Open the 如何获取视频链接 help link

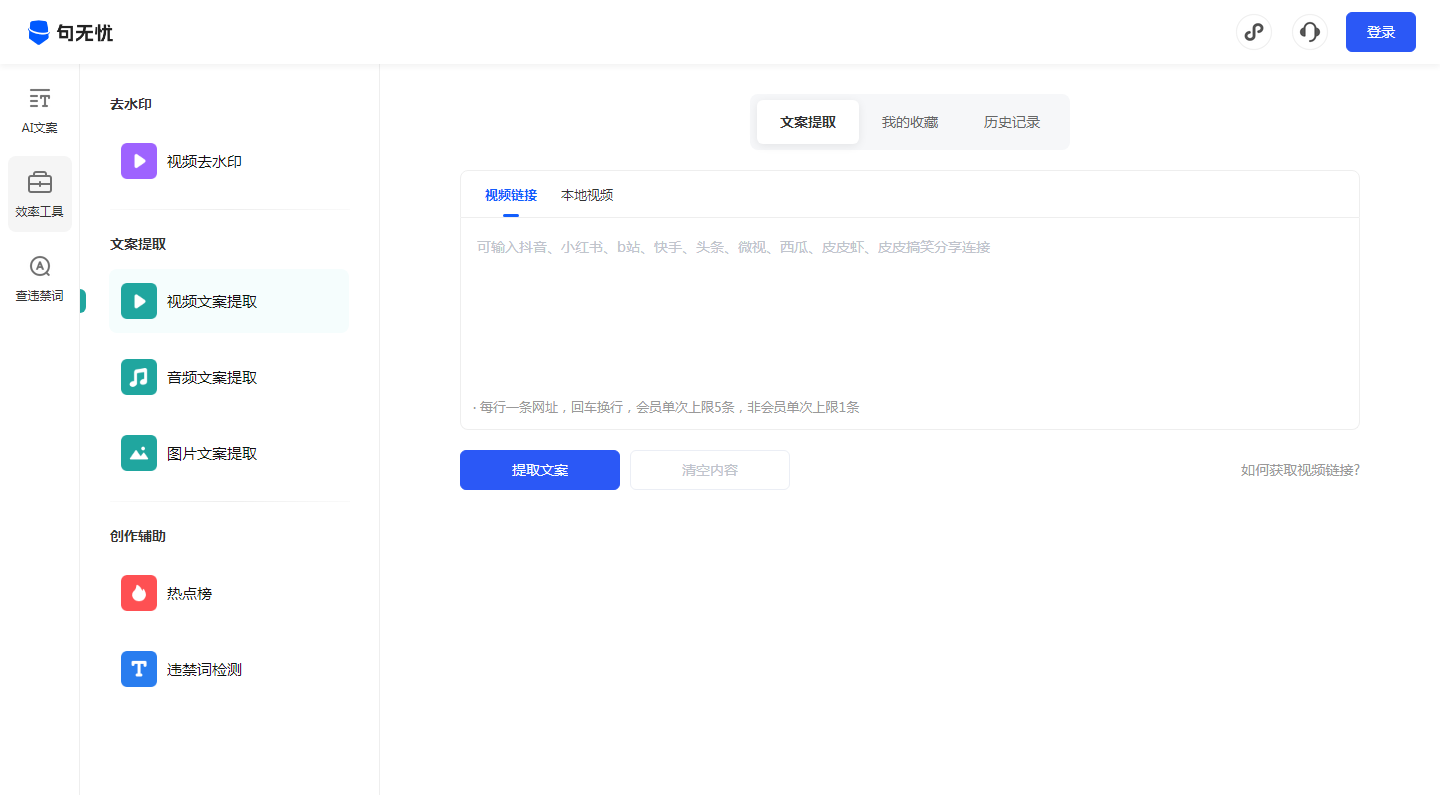click(x=1300, y=470)
